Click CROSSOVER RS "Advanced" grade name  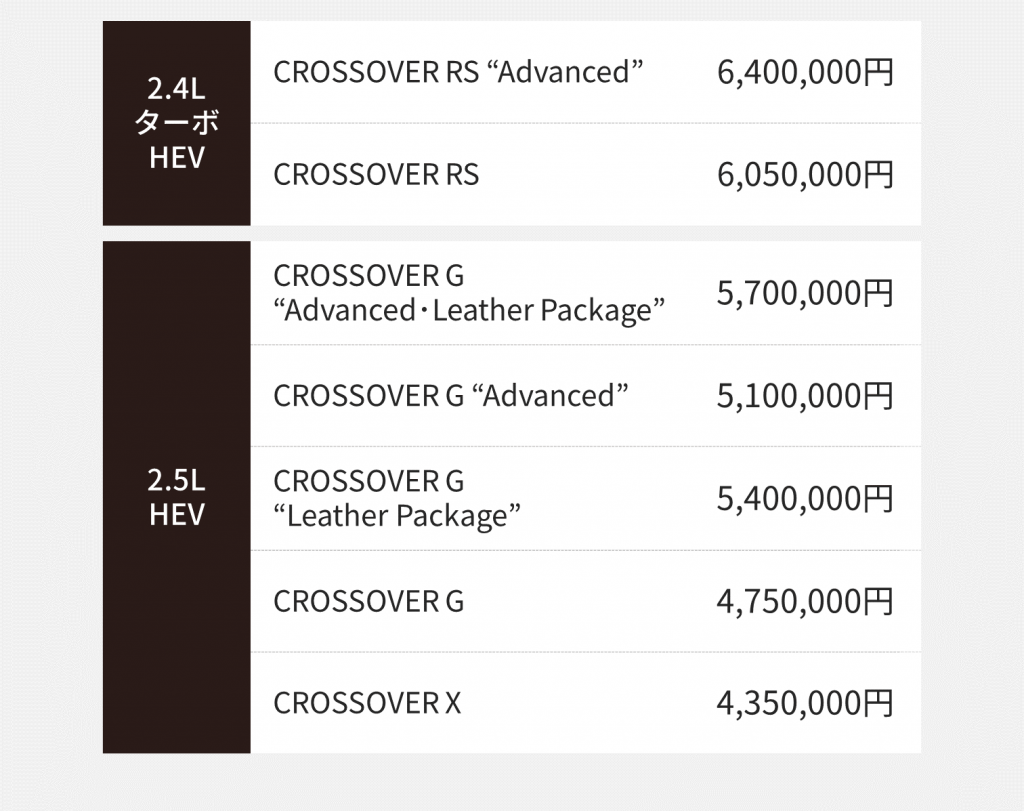(x=458, y=72)
